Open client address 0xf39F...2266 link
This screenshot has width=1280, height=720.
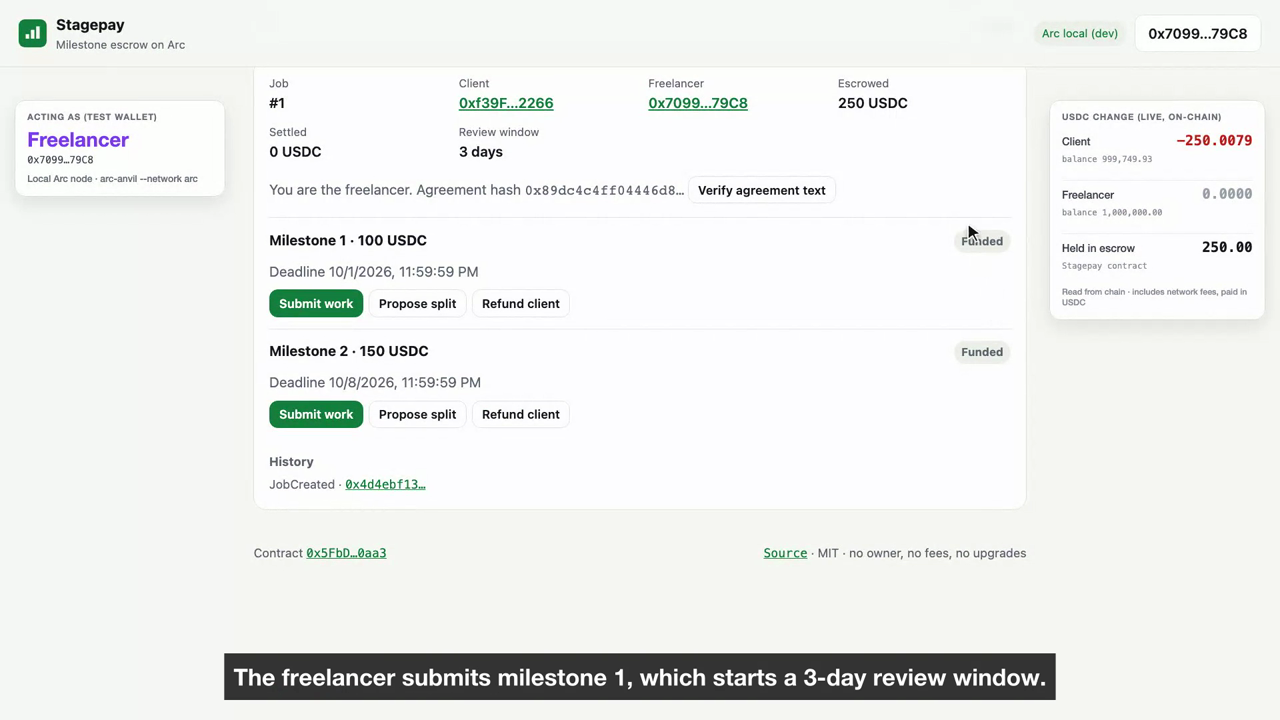[506, 103]
